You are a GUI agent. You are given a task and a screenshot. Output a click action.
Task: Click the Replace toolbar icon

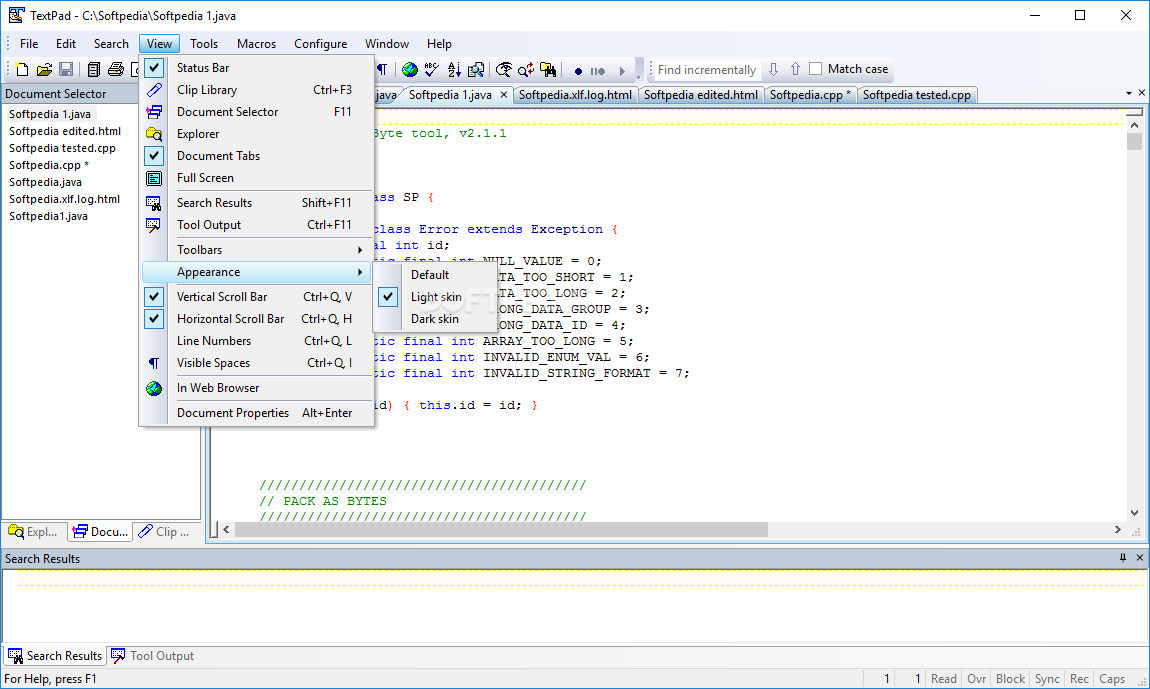526,70
